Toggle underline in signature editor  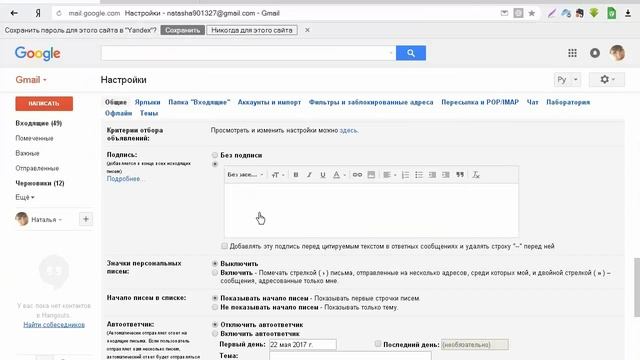click(323, 175)
